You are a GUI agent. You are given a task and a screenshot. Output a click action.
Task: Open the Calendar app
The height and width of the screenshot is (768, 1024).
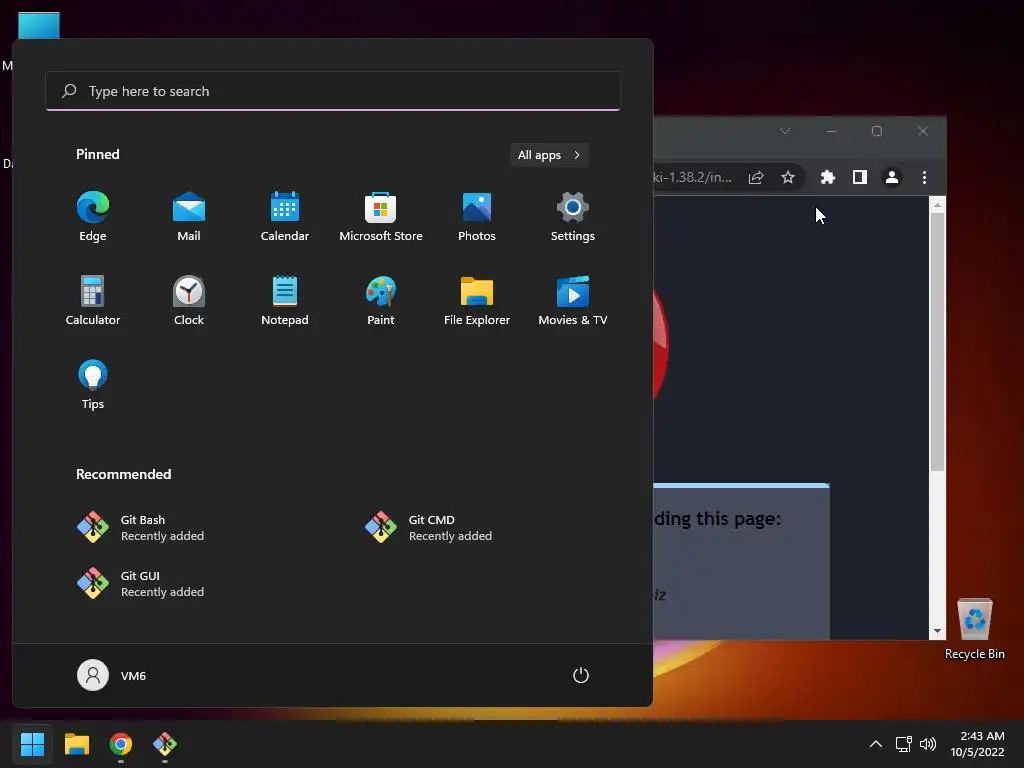coord(285,217)
